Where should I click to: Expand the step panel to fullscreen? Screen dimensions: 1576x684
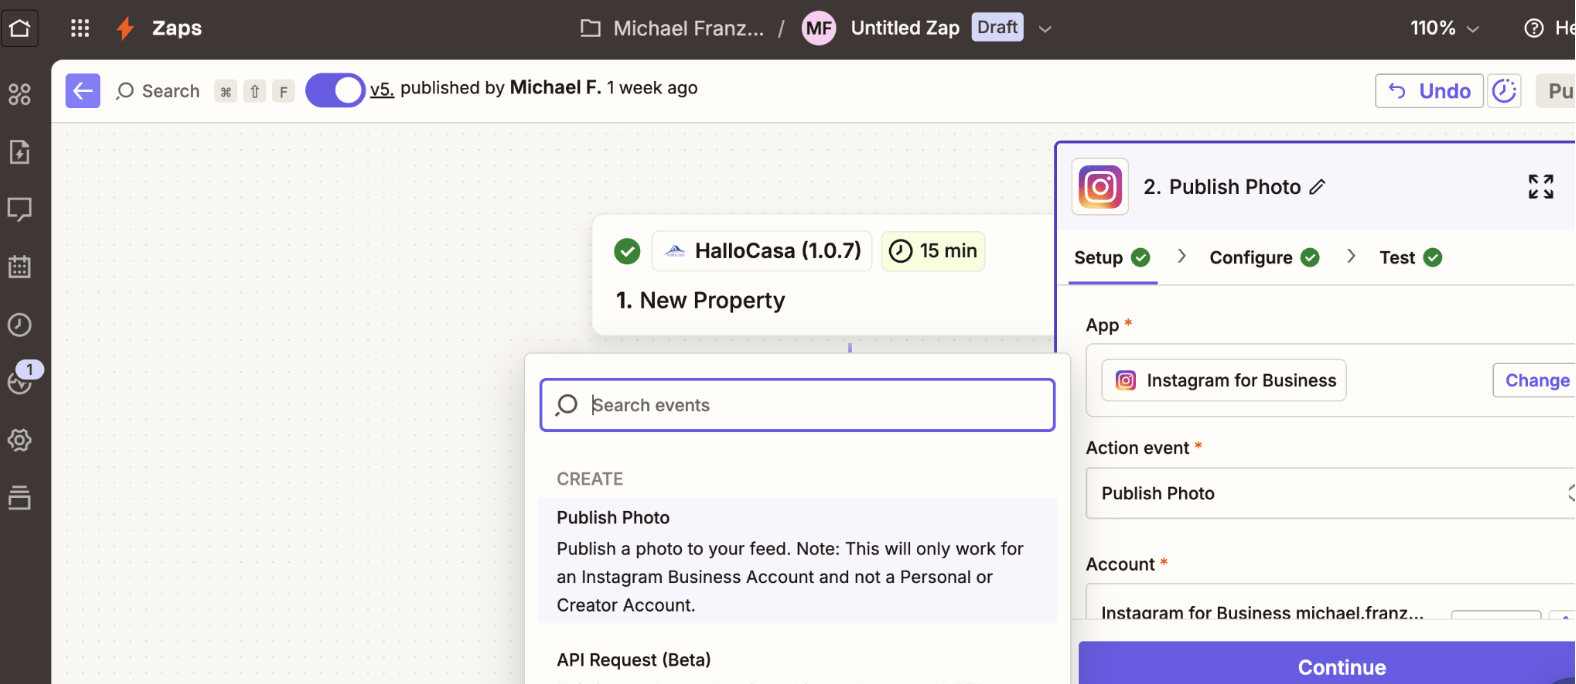point(1541,186)
